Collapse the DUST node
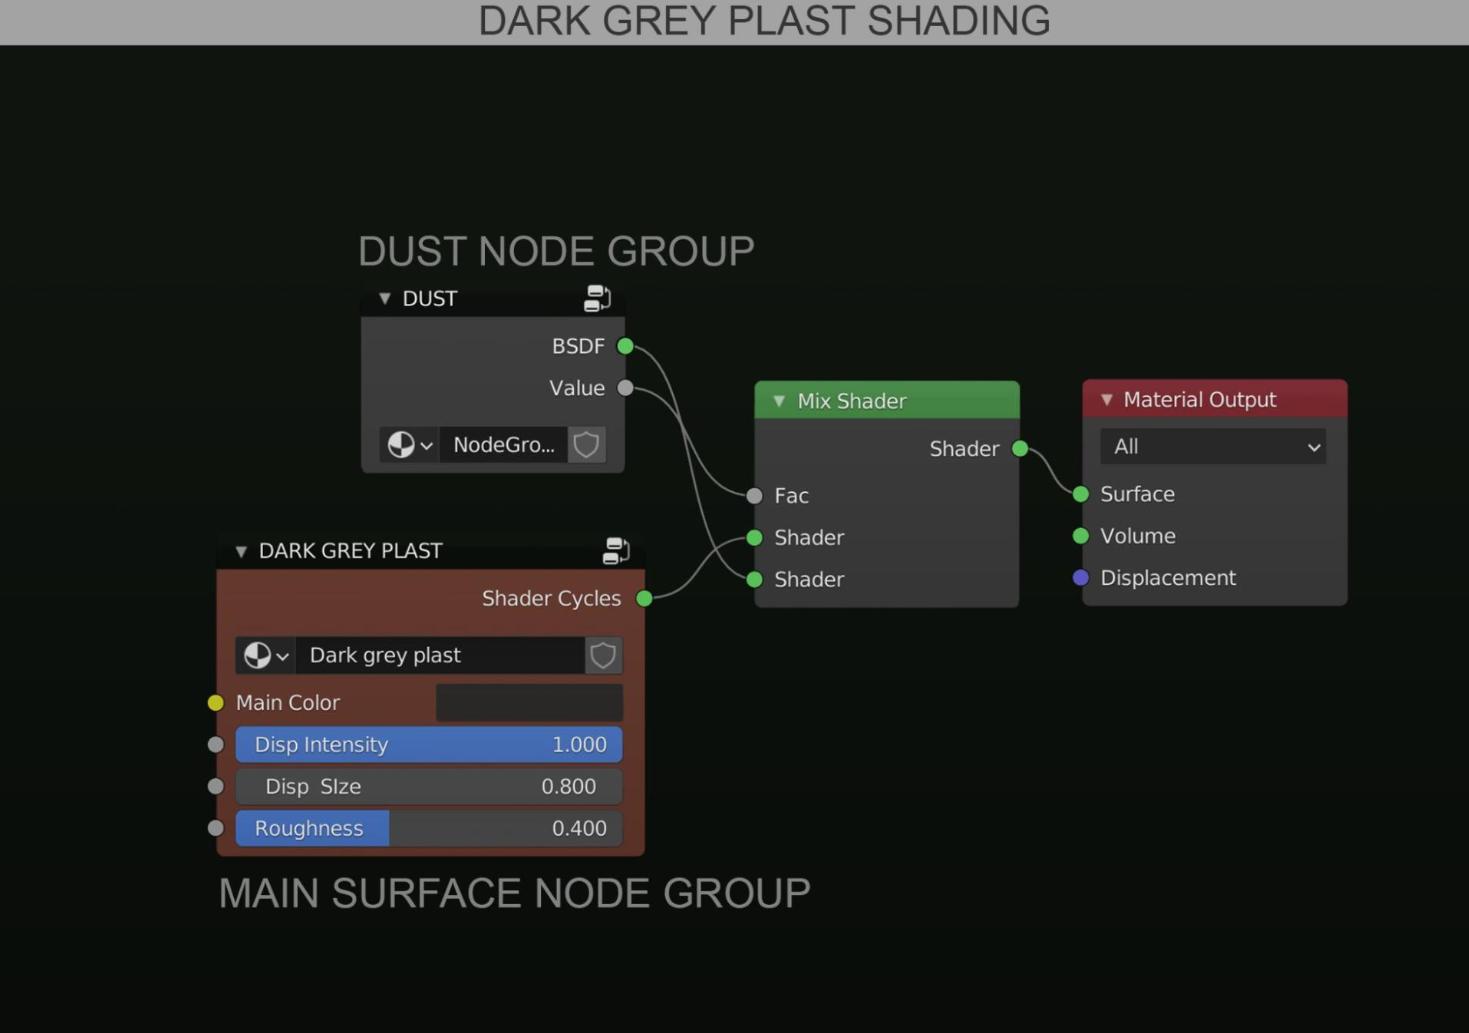The image size is (1469, 1033). pyautogui.click(x=385, y=299)
